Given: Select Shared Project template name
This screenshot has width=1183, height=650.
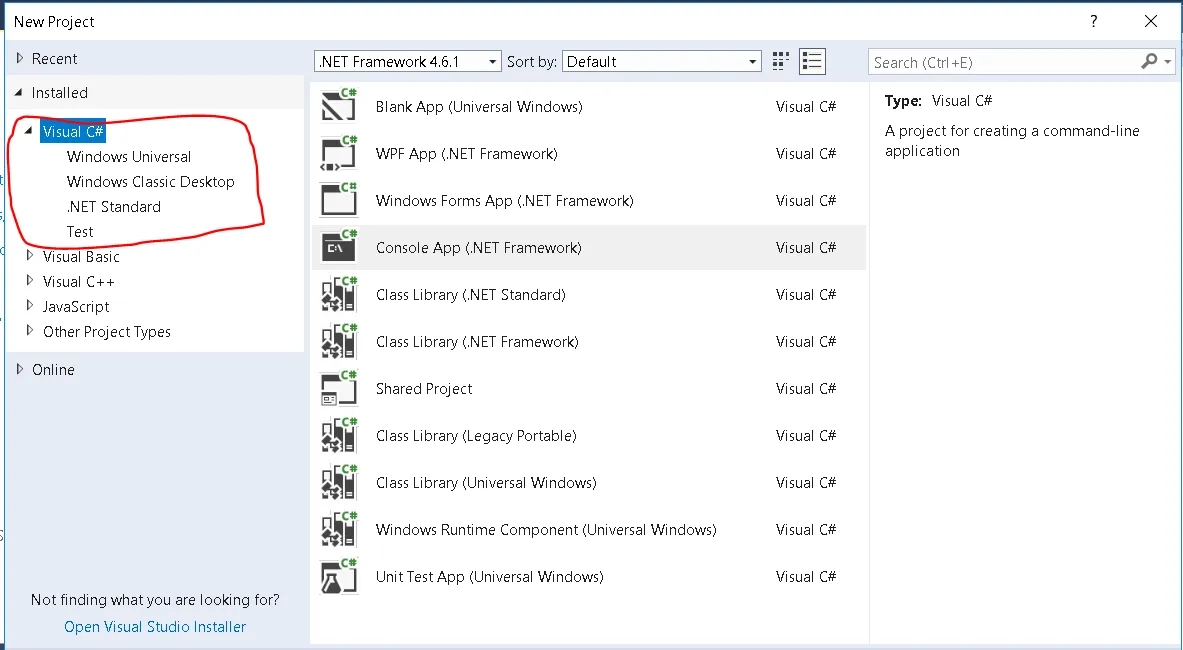Looking at the screenshot, I should [x=424, y=388].
